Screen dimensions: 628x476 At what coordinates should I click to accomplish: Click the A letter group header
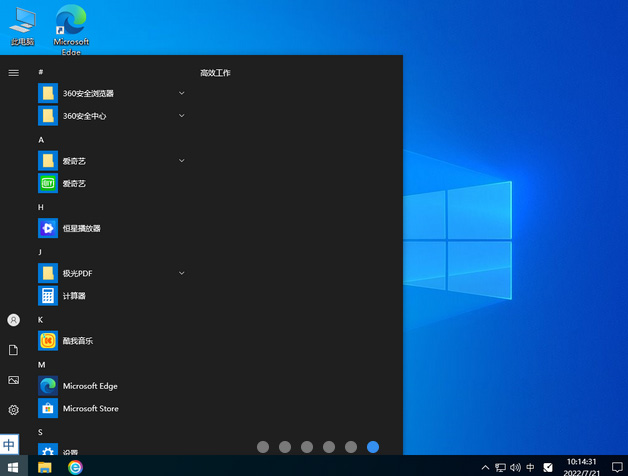pyautogui.click(x=41, y=140)
